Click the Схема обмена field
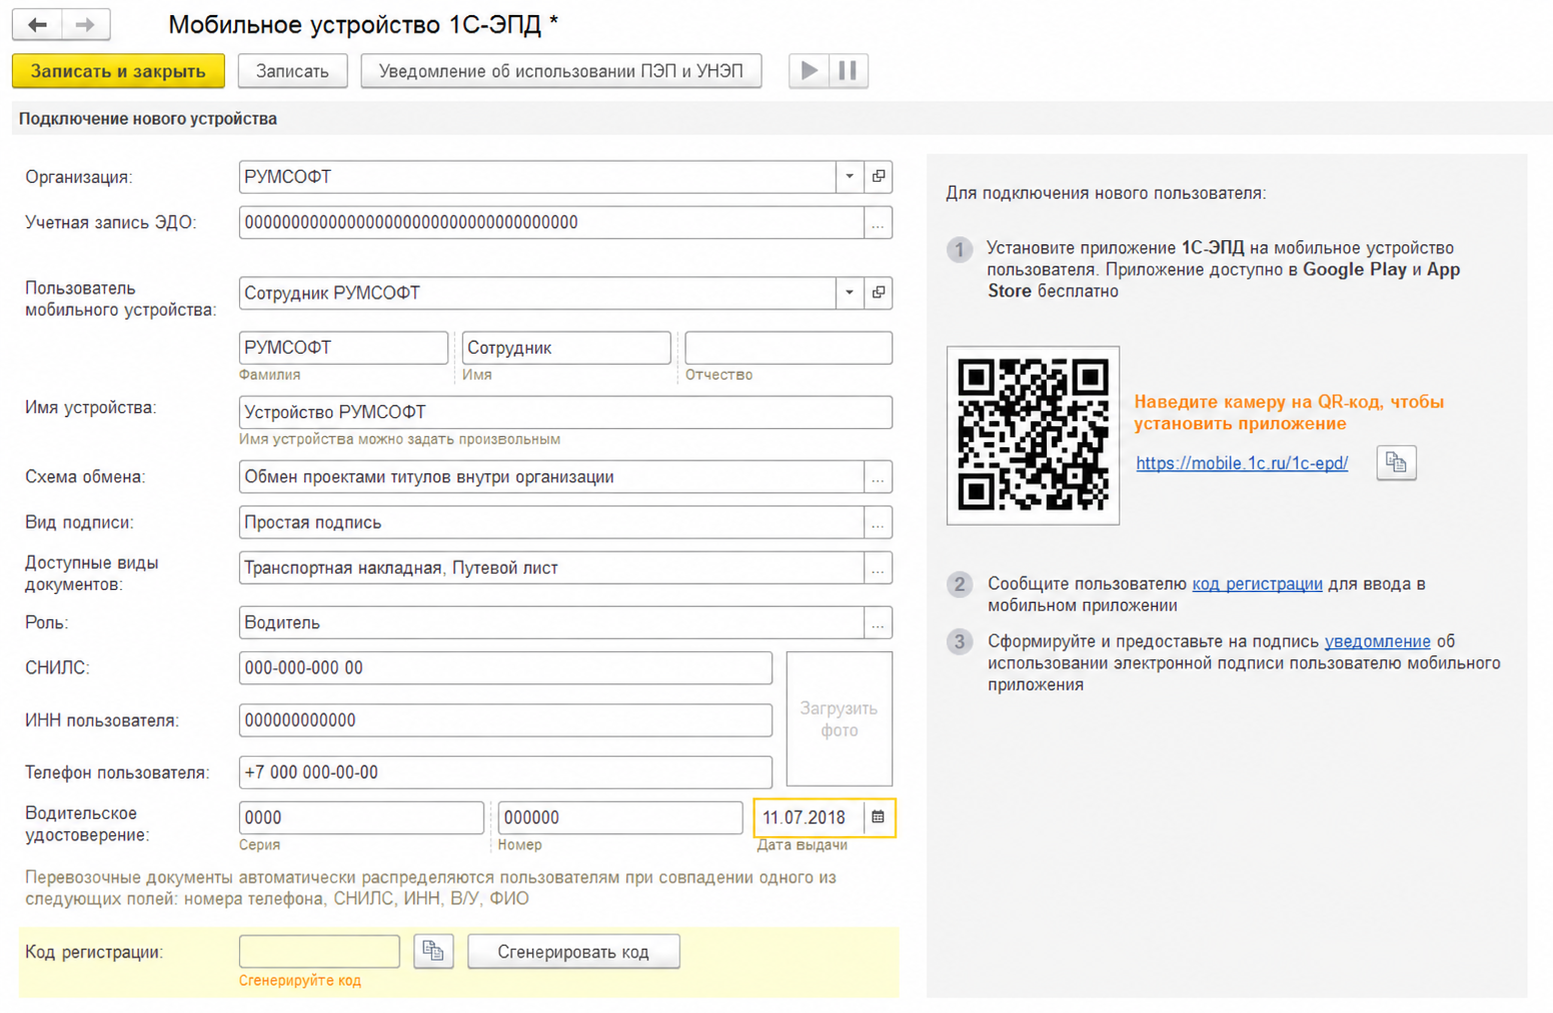 click(x=551, y=478)
